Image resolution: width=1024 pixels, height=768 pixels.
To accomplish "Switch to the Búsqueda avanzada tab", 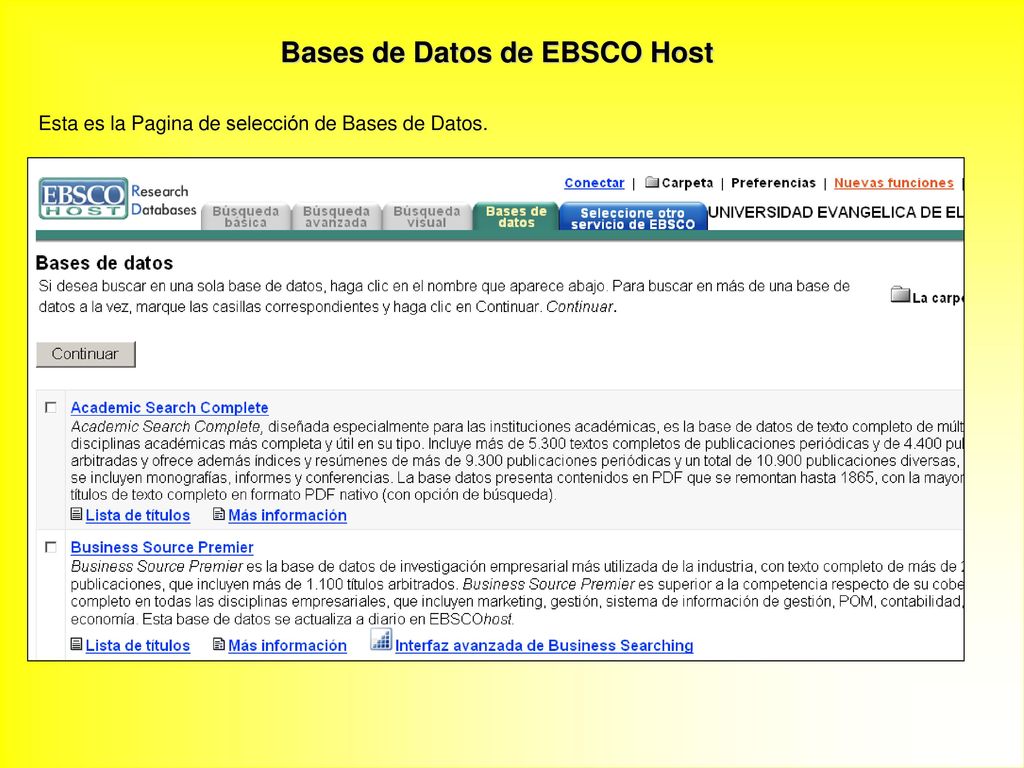I will coord(336,217).
